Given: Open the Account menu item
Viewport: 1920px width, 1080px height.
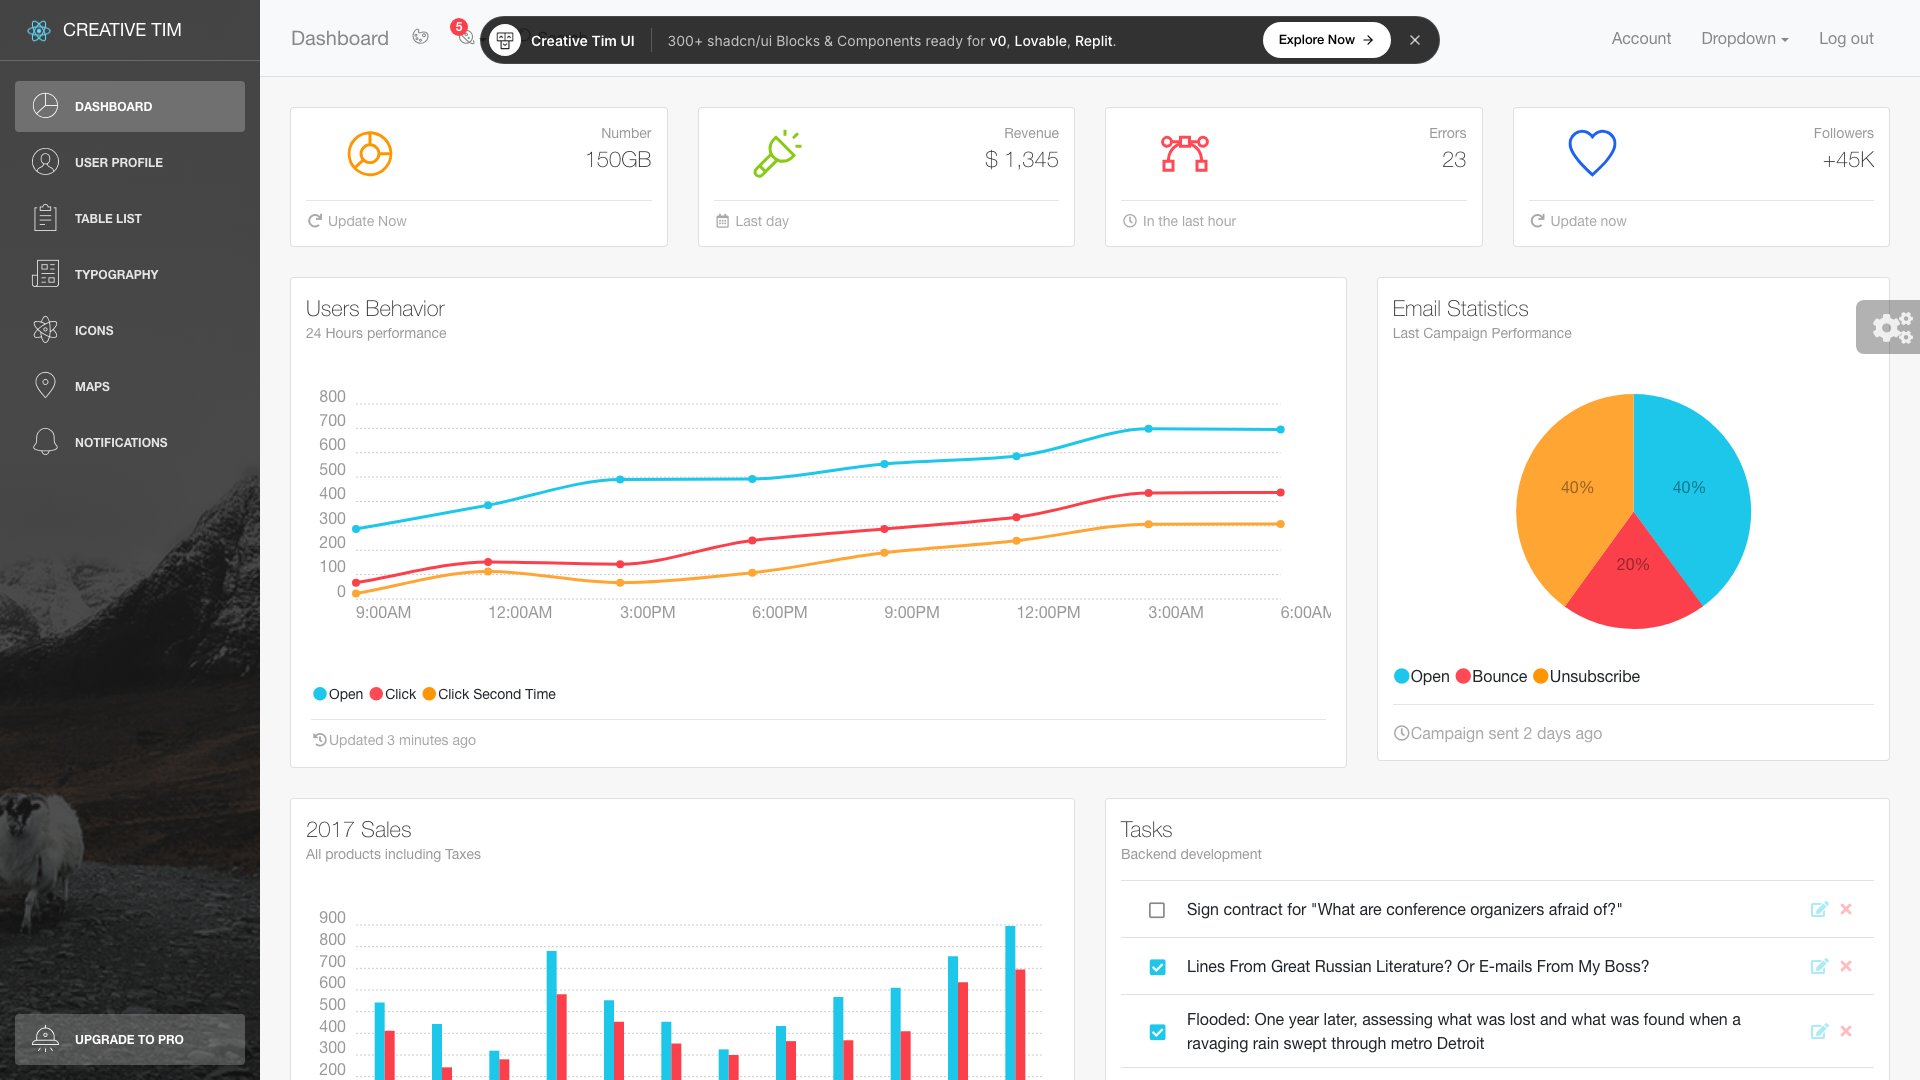Looking at the screenshot, I should click(x=1641, y=38).
